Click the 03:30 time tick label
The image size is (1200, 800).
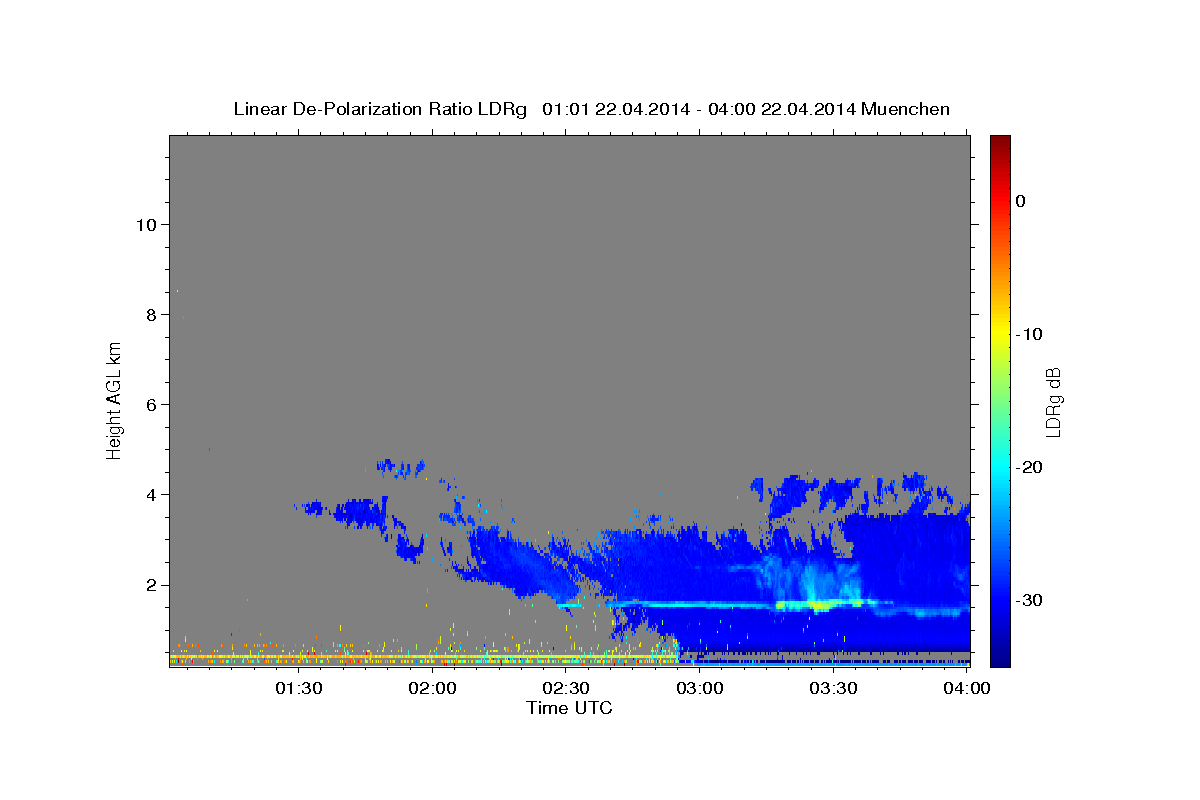click(x=833, y=689)
